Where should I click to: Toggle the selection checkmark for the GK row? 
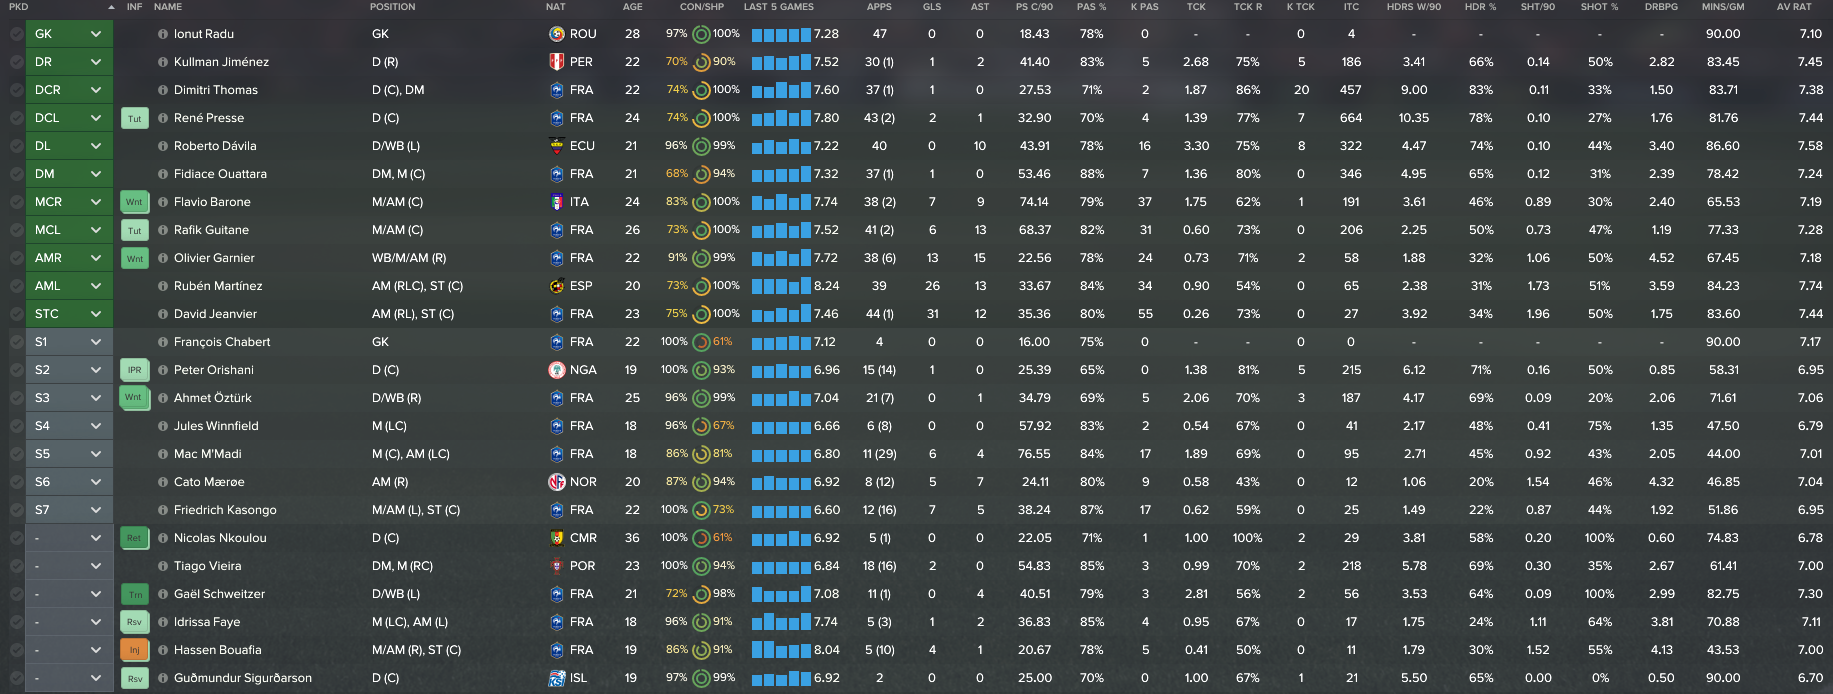point(16,34)
